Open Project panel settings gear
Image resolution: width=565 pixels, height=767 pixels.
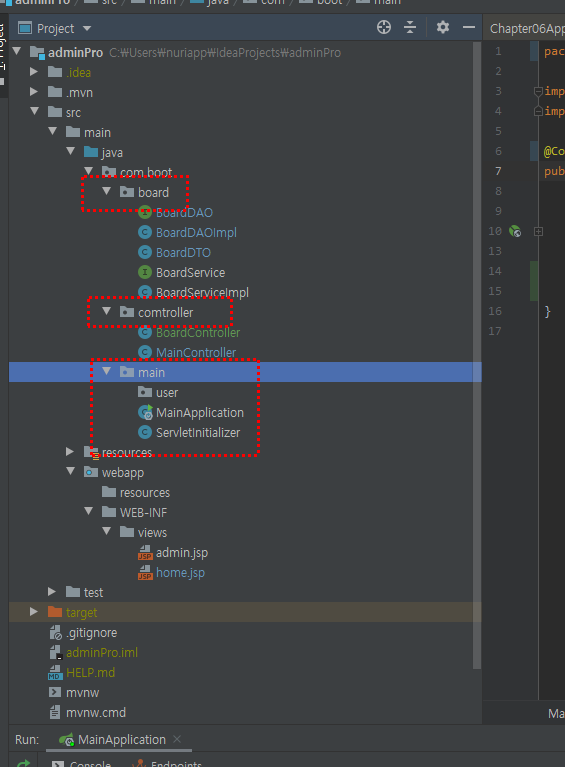pos(443,27)
